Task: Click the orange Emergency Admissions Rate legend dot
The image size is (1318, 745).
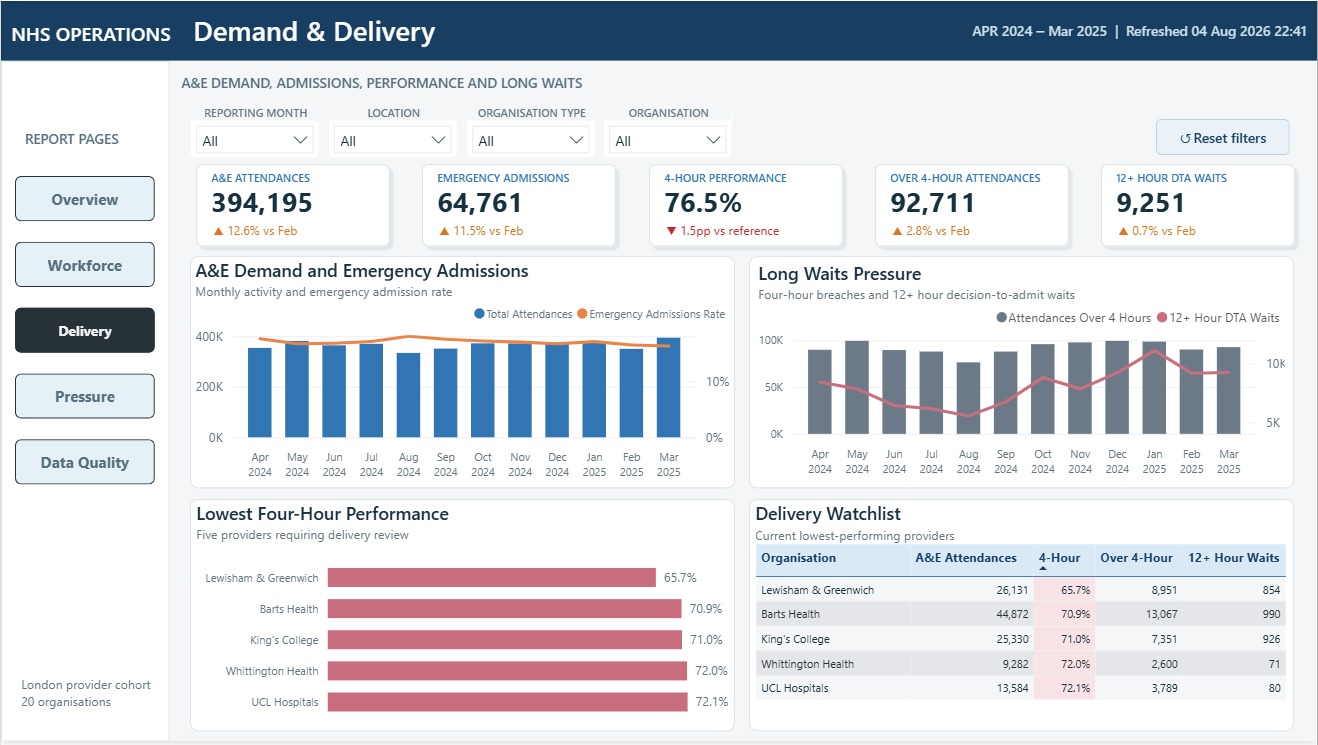Action: coord(582,314)
